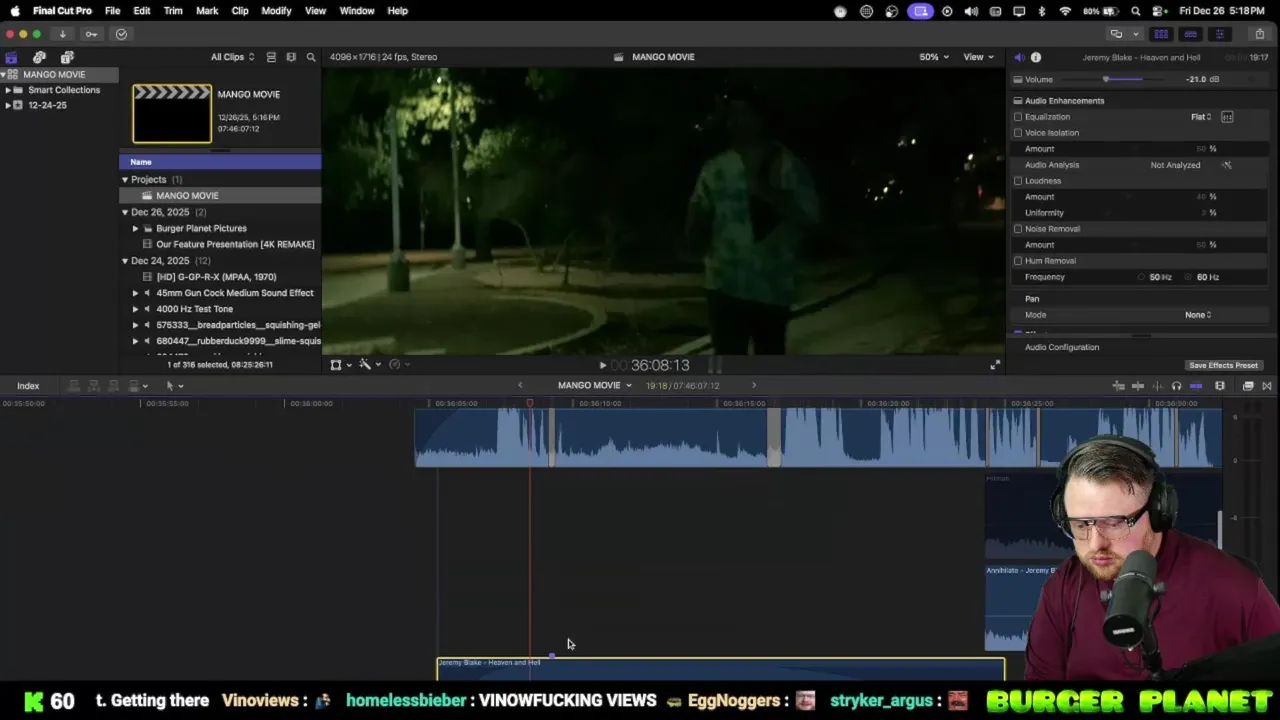The height and width of the screenshot is (720, 1280).
Task: Open the Window menu
Action: (x=357, y=11)
